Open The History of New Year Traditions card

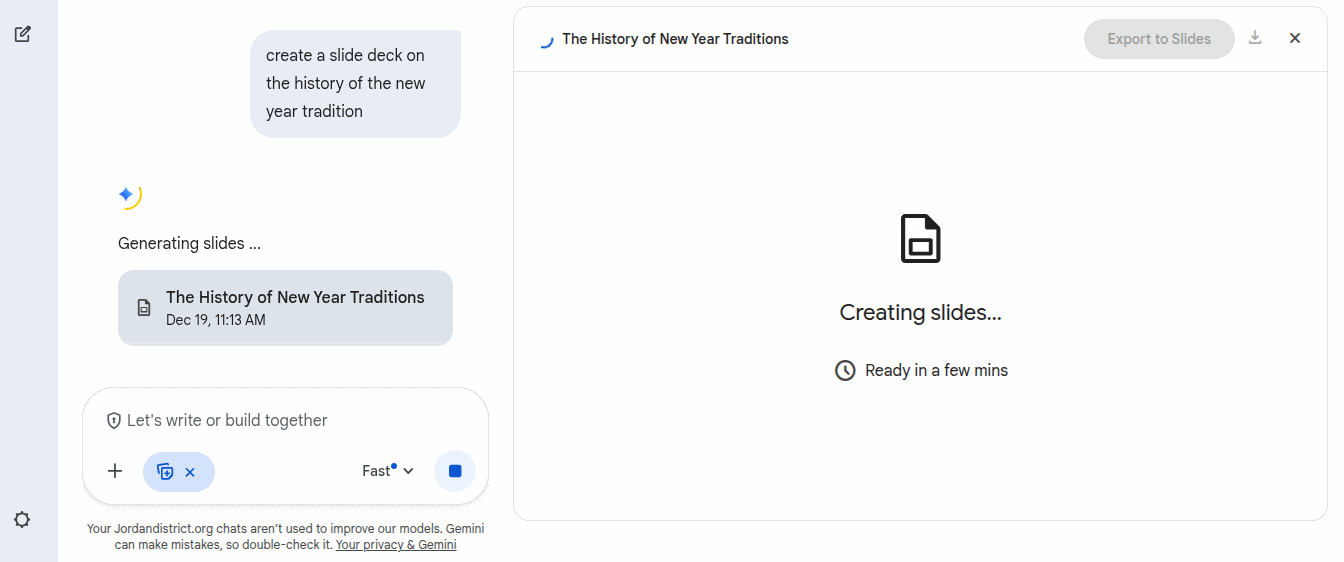click(x=285, y=307)
